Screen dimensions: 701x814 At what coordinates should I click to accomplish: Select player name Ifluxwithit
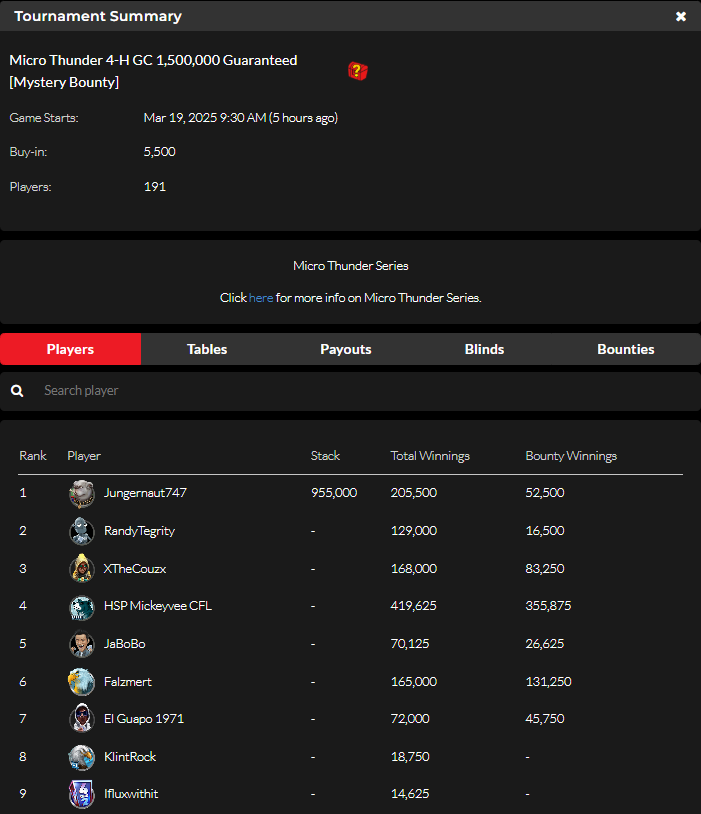(x=131, y=794)
